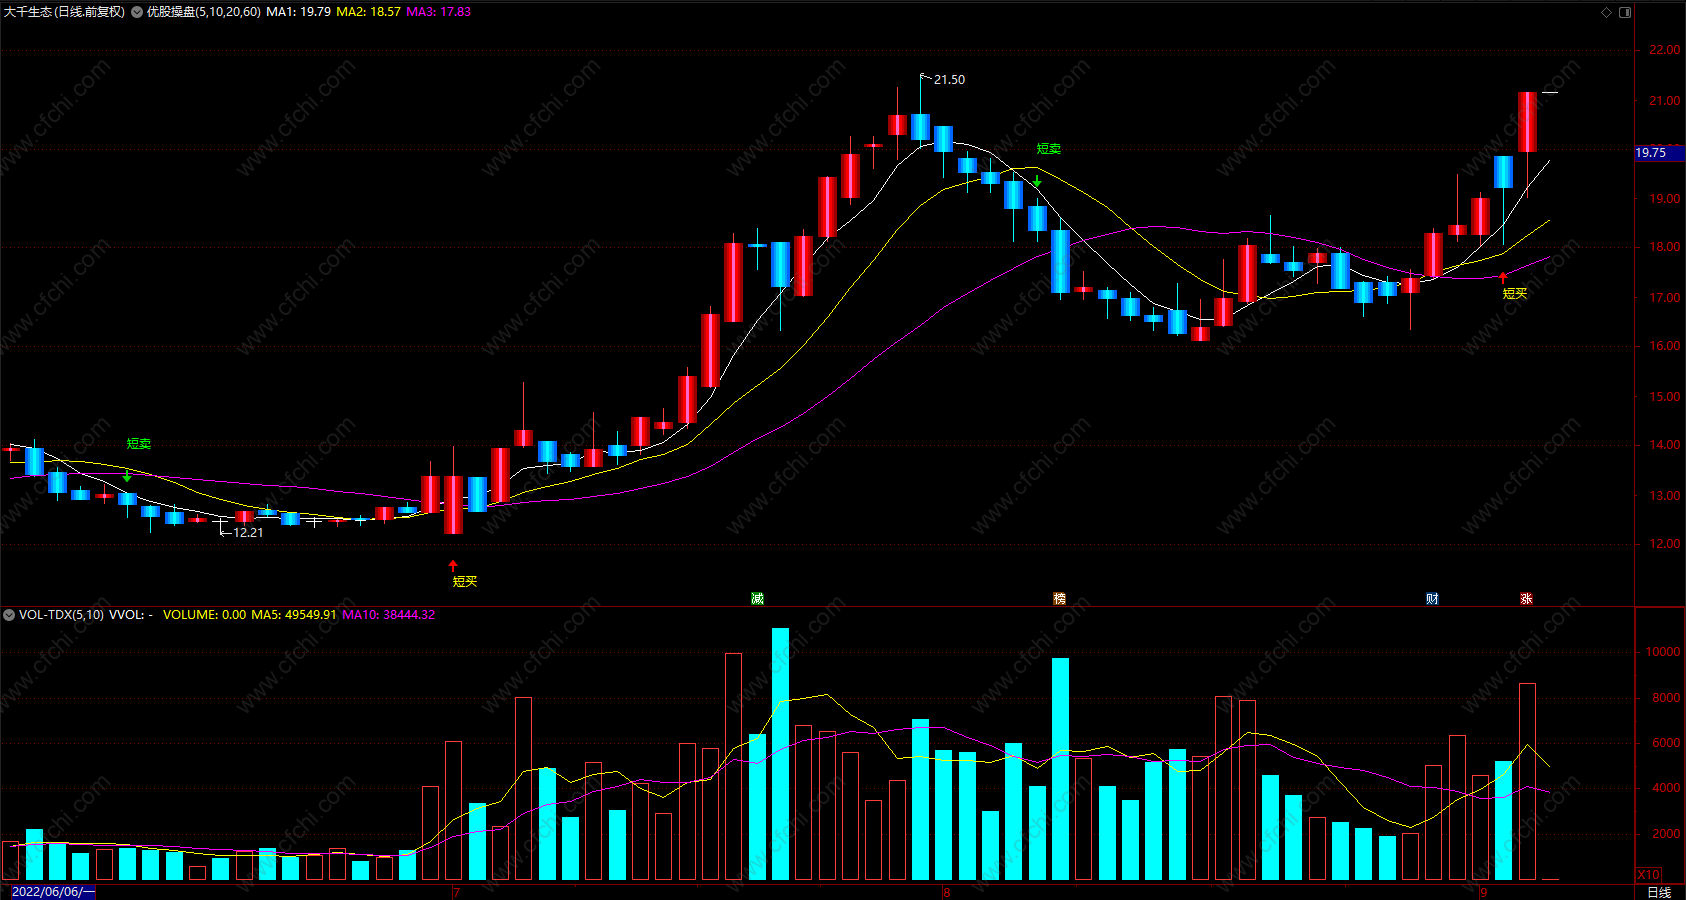The height and width of the screenshot is (900, 1686).
Task: Click the 12.21 low price annotation
Action: click(x=248, y=533)
